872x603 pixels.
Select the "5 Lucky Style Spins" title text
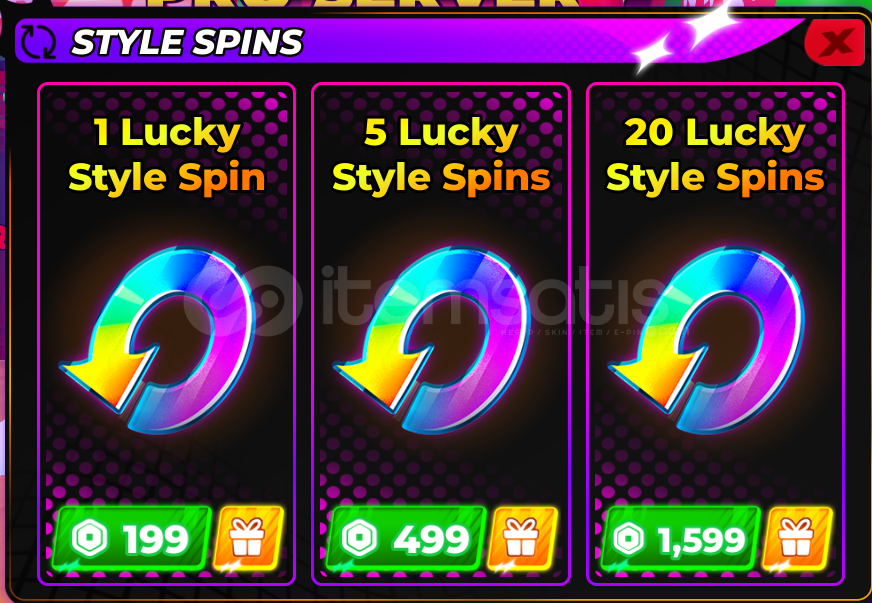pyautogui.click(x=442, y=155)
